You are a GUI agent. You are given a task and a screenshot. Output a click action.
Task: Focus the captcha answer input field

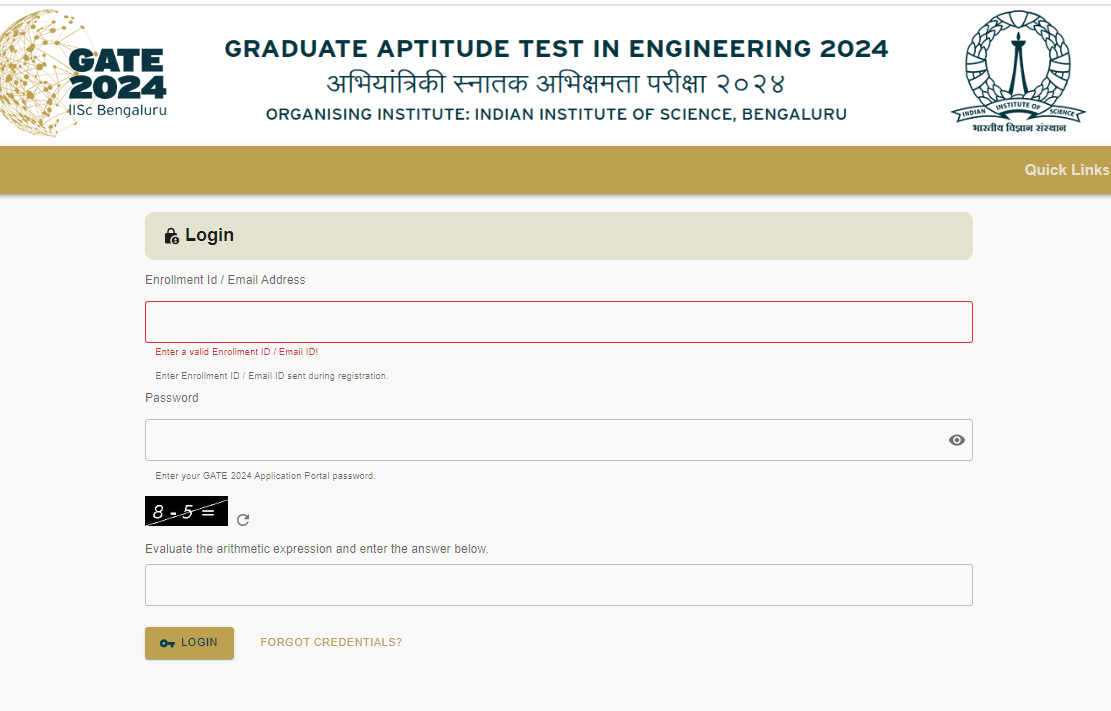pyautogui.click(x=559, y=585)
